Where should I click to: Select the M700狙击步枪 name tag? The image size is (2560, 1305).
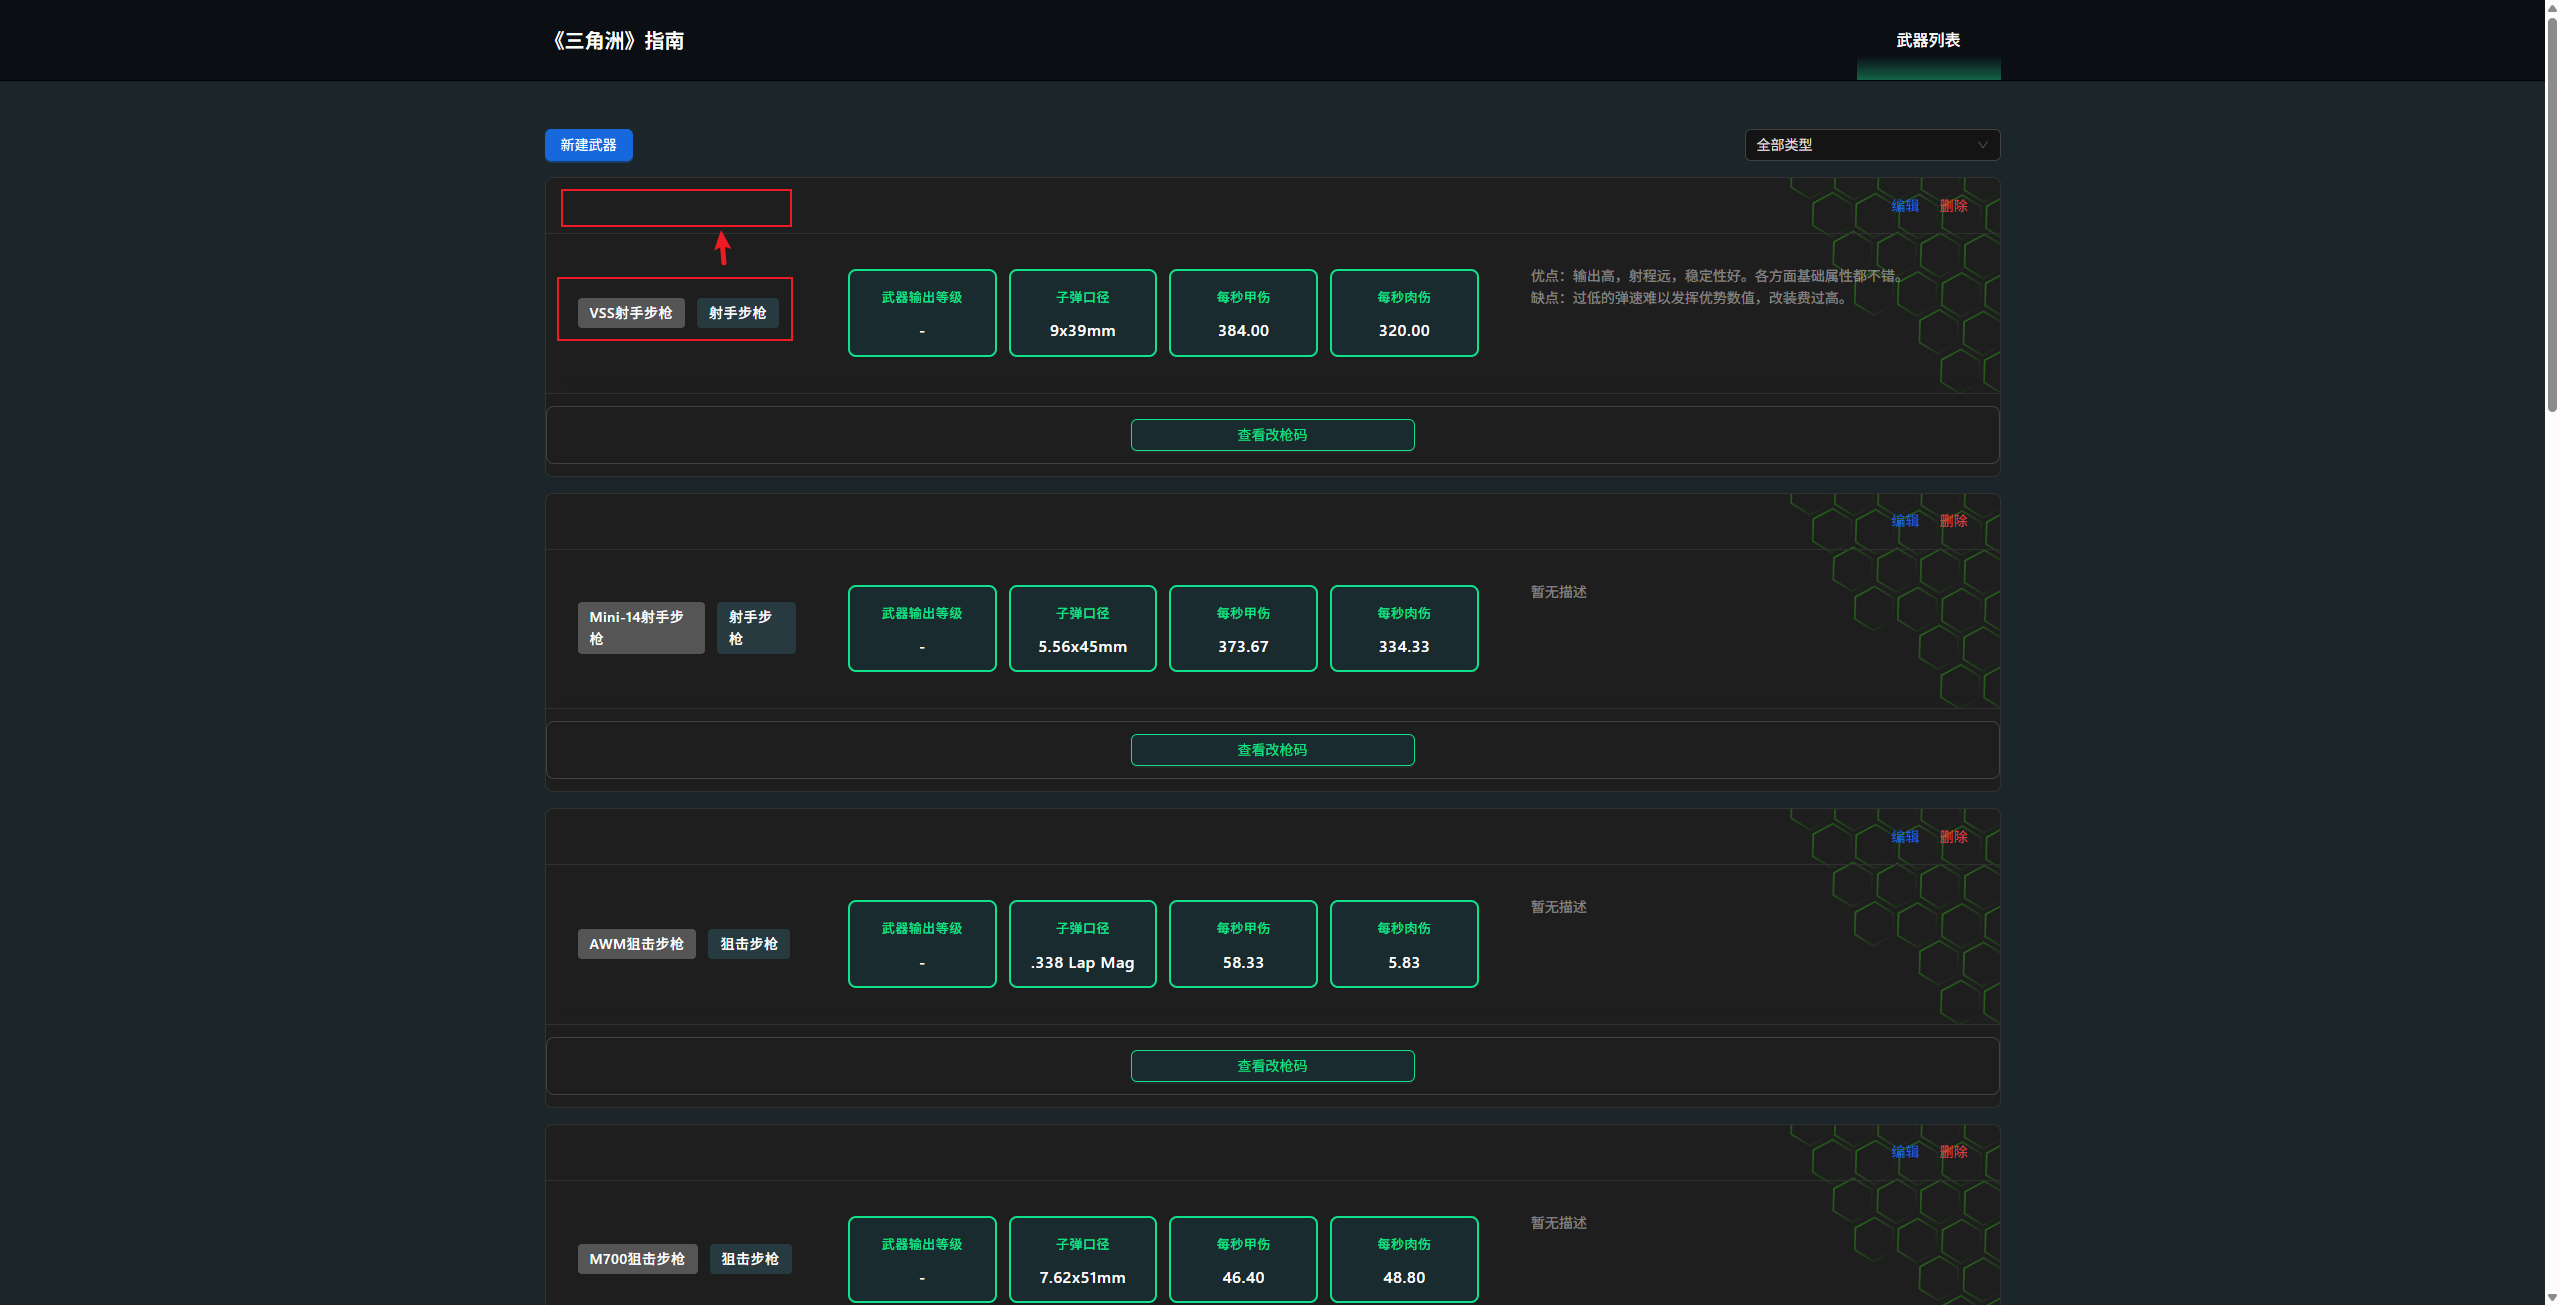point(637,1259)
